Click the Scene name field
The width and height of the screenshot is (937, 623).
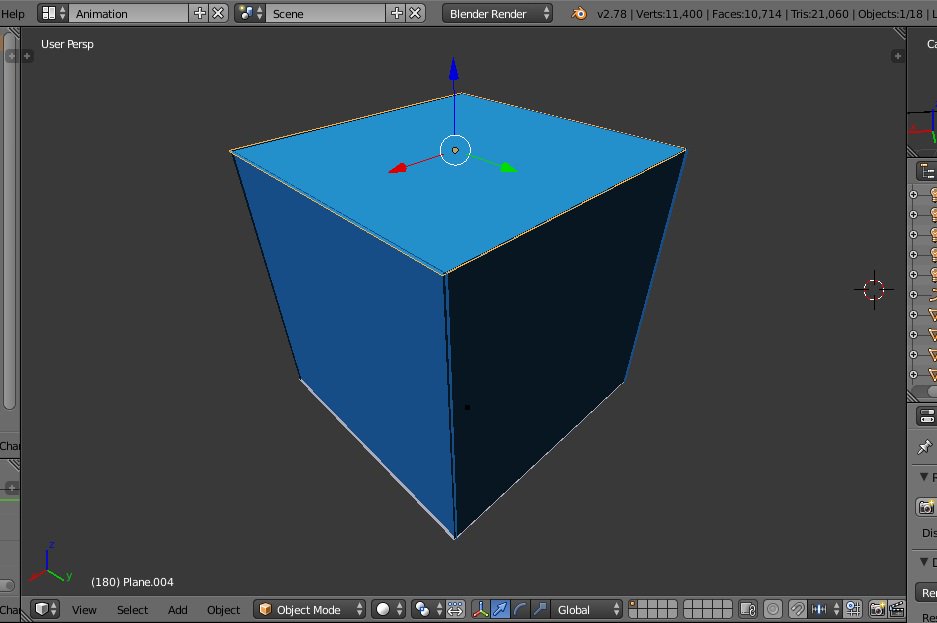tap(326, 13)
